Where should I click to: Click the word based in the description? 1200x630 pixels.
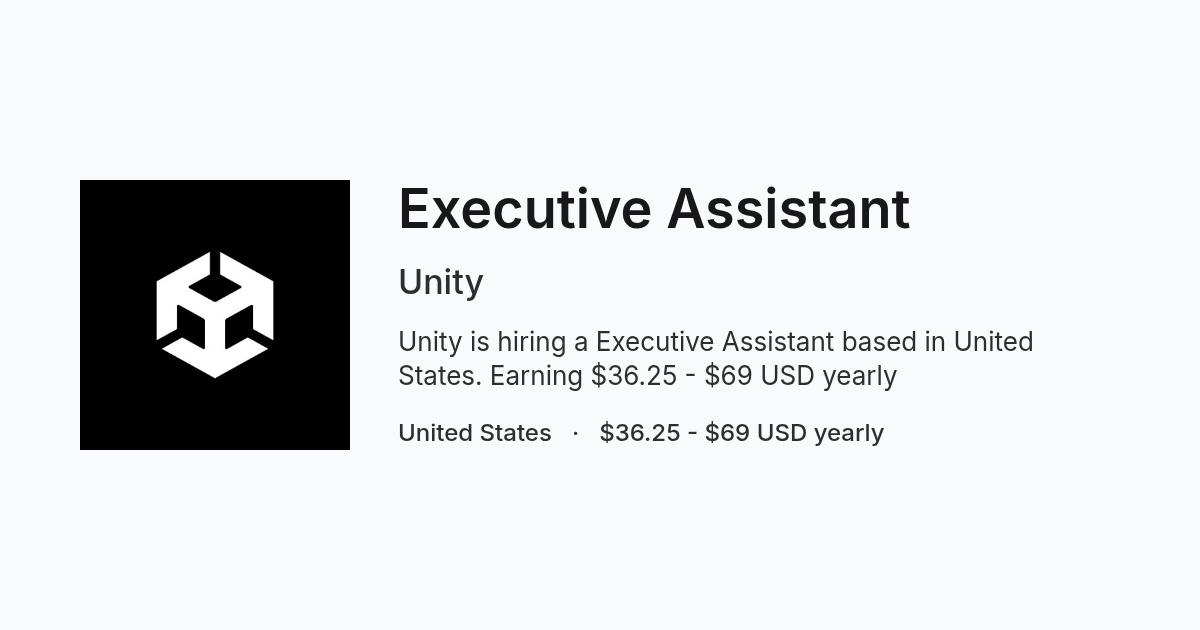click(x=880, y=342)
